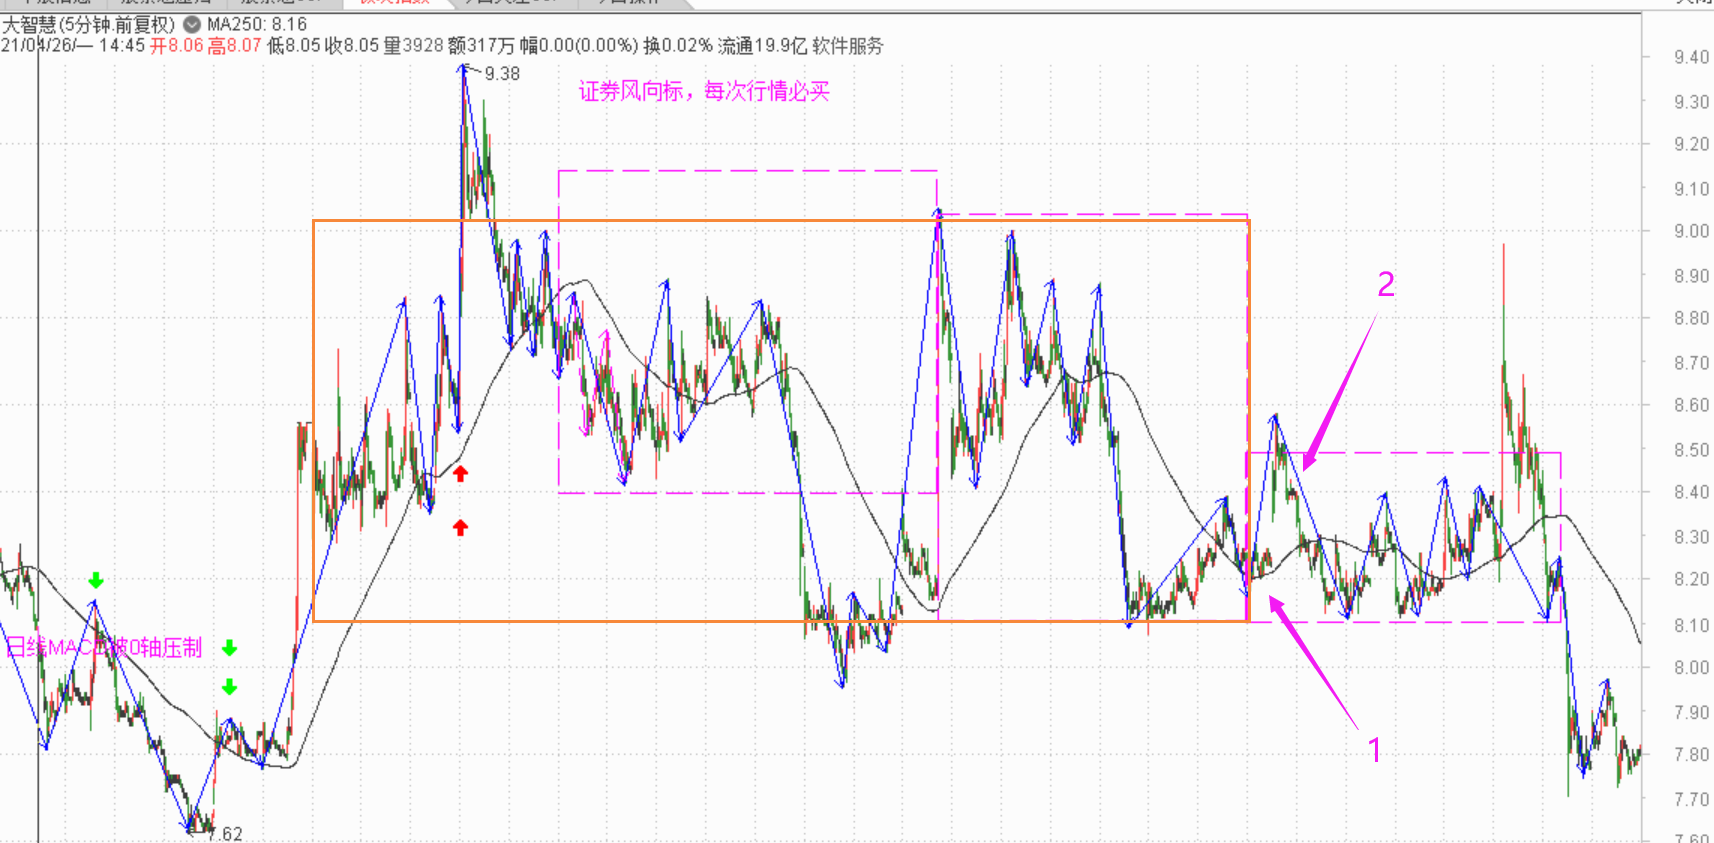The image size is (1714, 843).
Task: Select the 日线MACD被0轴压制 text annotation
Action: (x=104, y=648)
